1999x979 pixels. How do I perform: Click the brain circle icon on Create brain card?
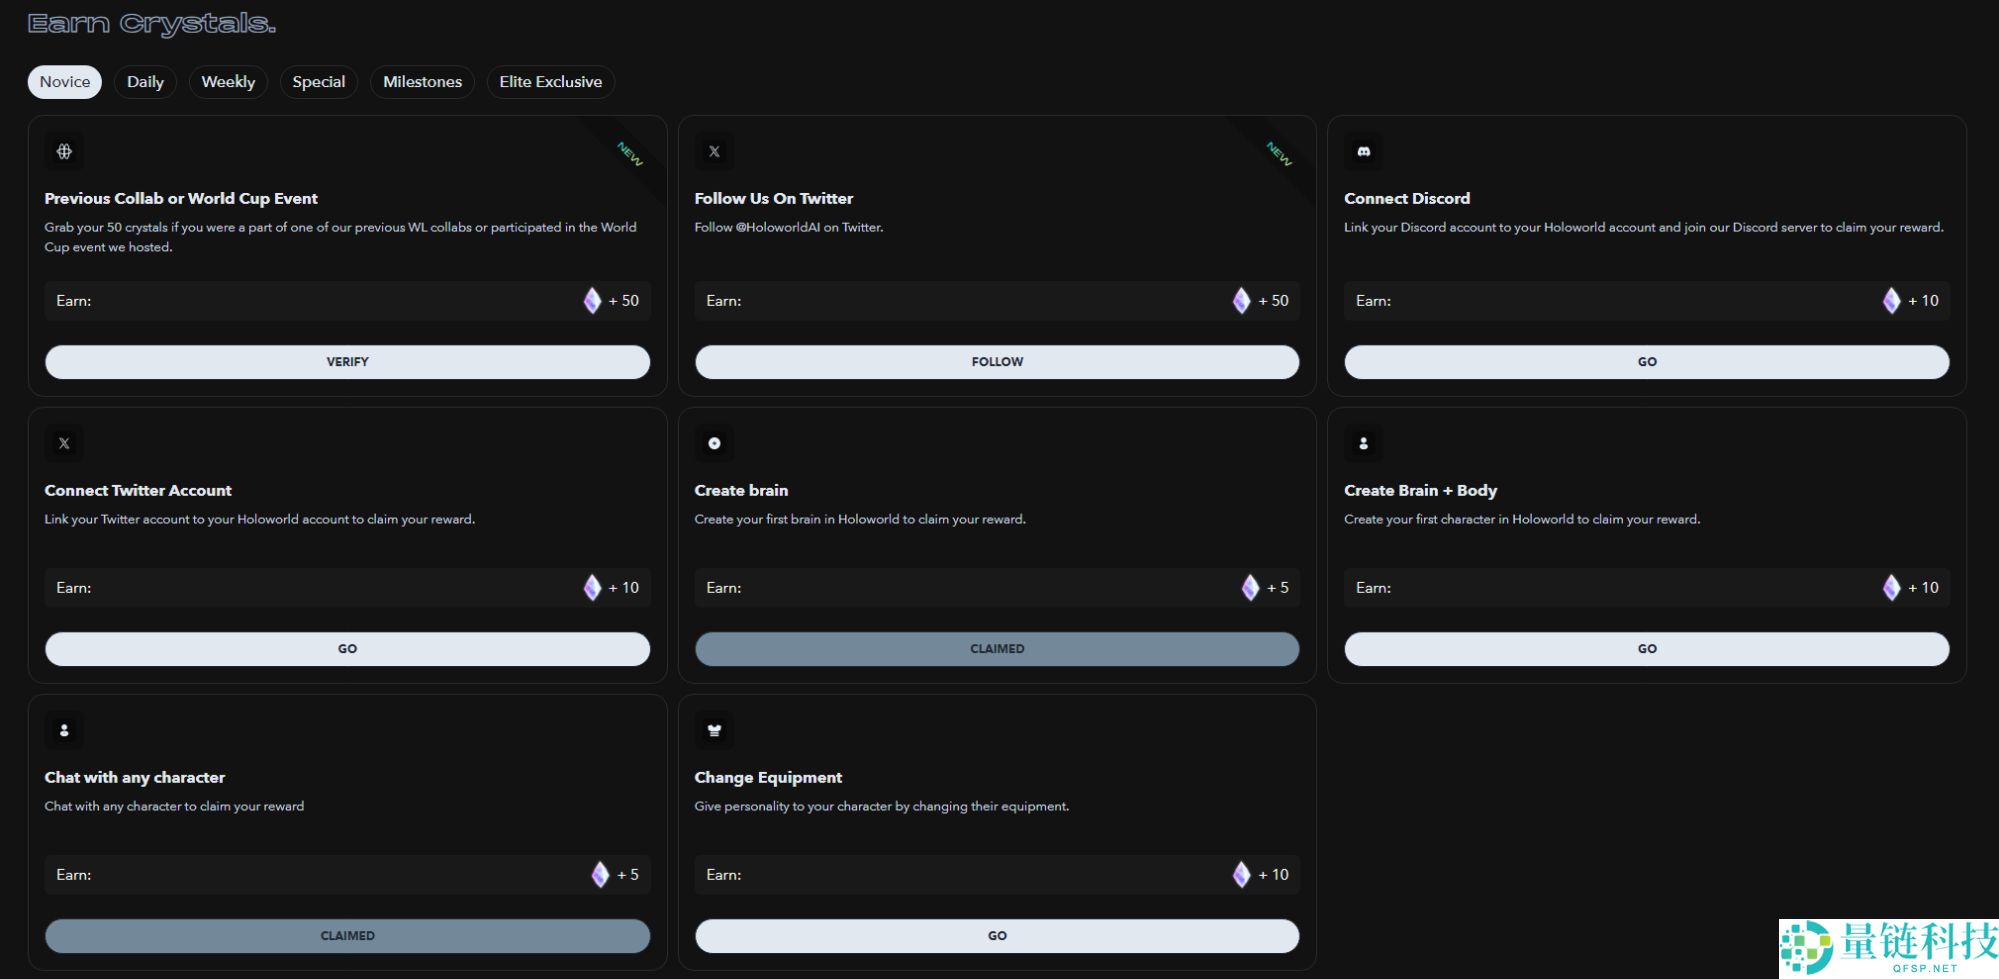pos(714,444)
